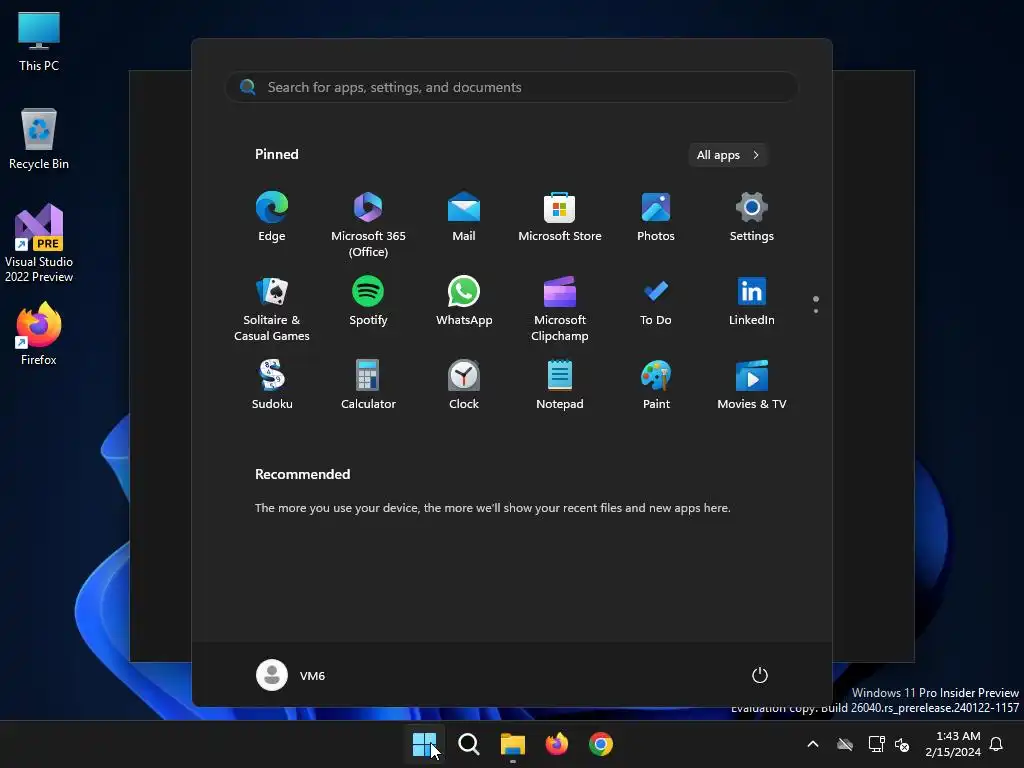Open Settings from the pinned apps
Screen dimensions: 1024x768
coord(752,217)
